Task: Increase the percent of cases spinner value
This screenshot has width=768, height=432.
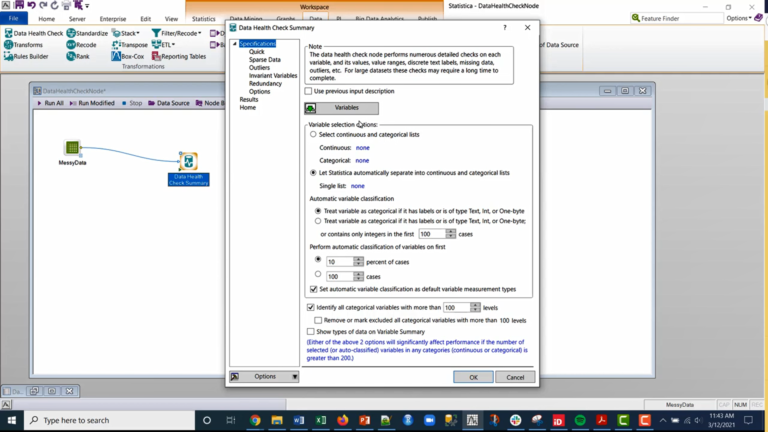Action: pos(359,259)
